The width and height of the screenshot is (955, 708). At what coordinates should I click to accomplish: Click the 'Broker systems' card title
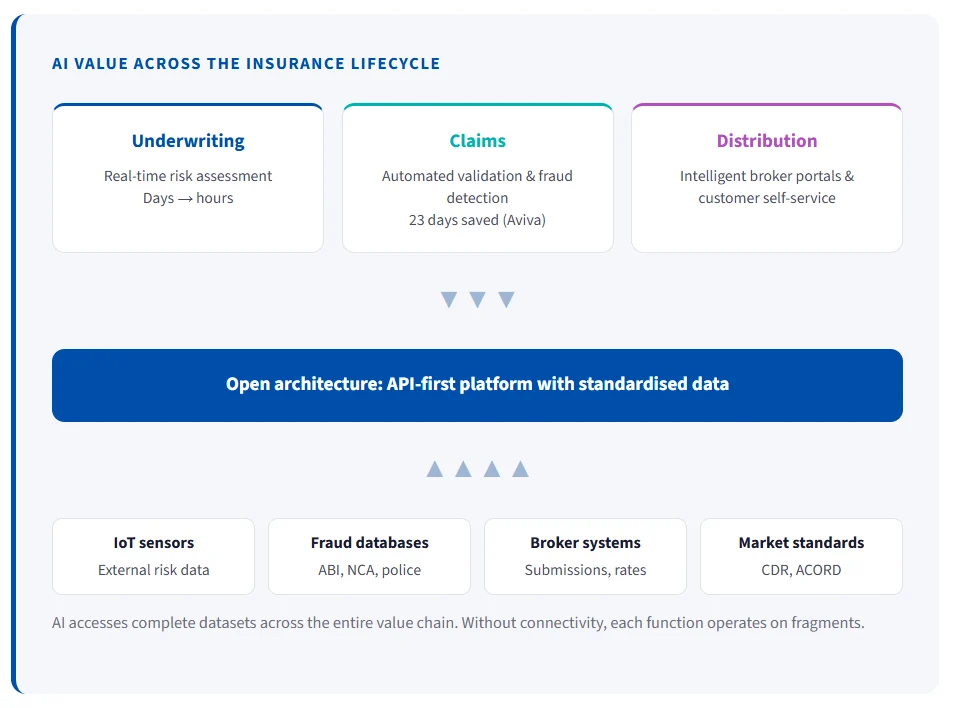(585, 542)
